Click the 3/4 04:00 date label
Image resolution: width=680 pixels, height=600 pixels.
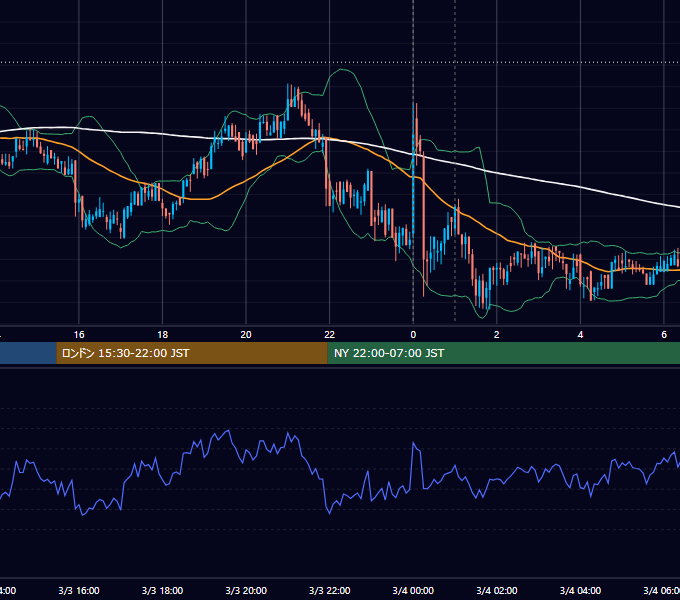point(580,591)
